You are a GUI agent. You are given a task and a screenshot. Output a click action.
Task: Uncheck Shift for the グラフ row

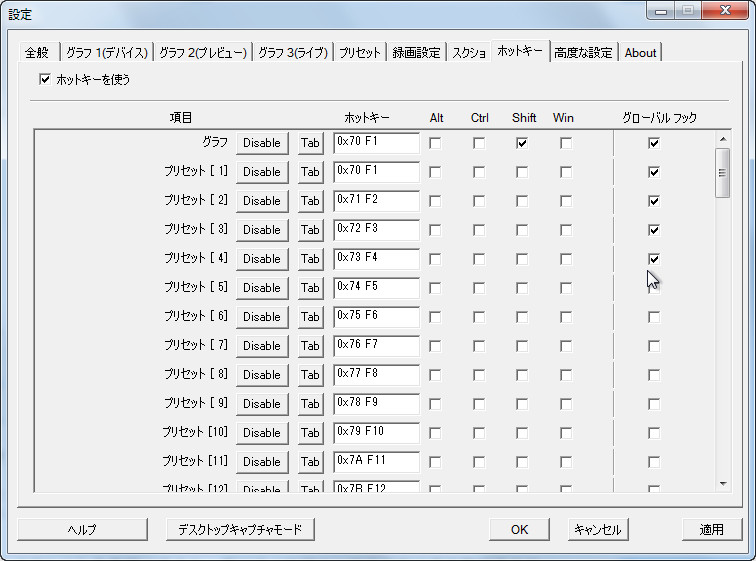pos(522,143)
